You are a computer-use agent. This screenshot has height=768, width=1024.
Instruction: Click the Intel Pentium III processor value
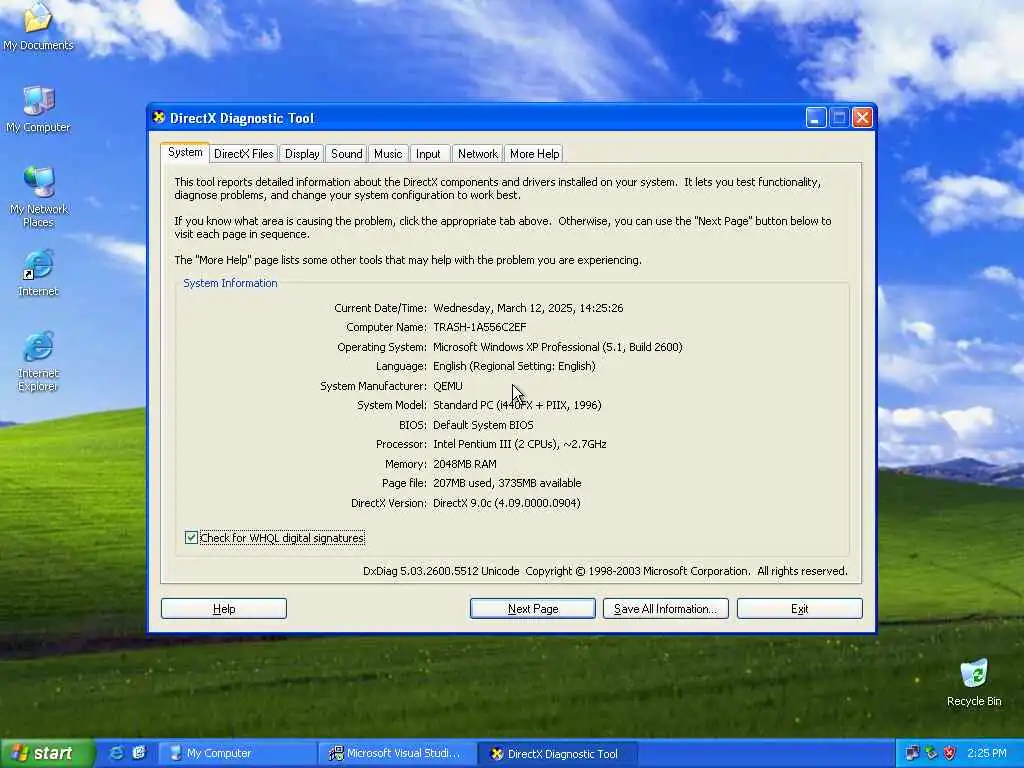(x=520, y=444)
